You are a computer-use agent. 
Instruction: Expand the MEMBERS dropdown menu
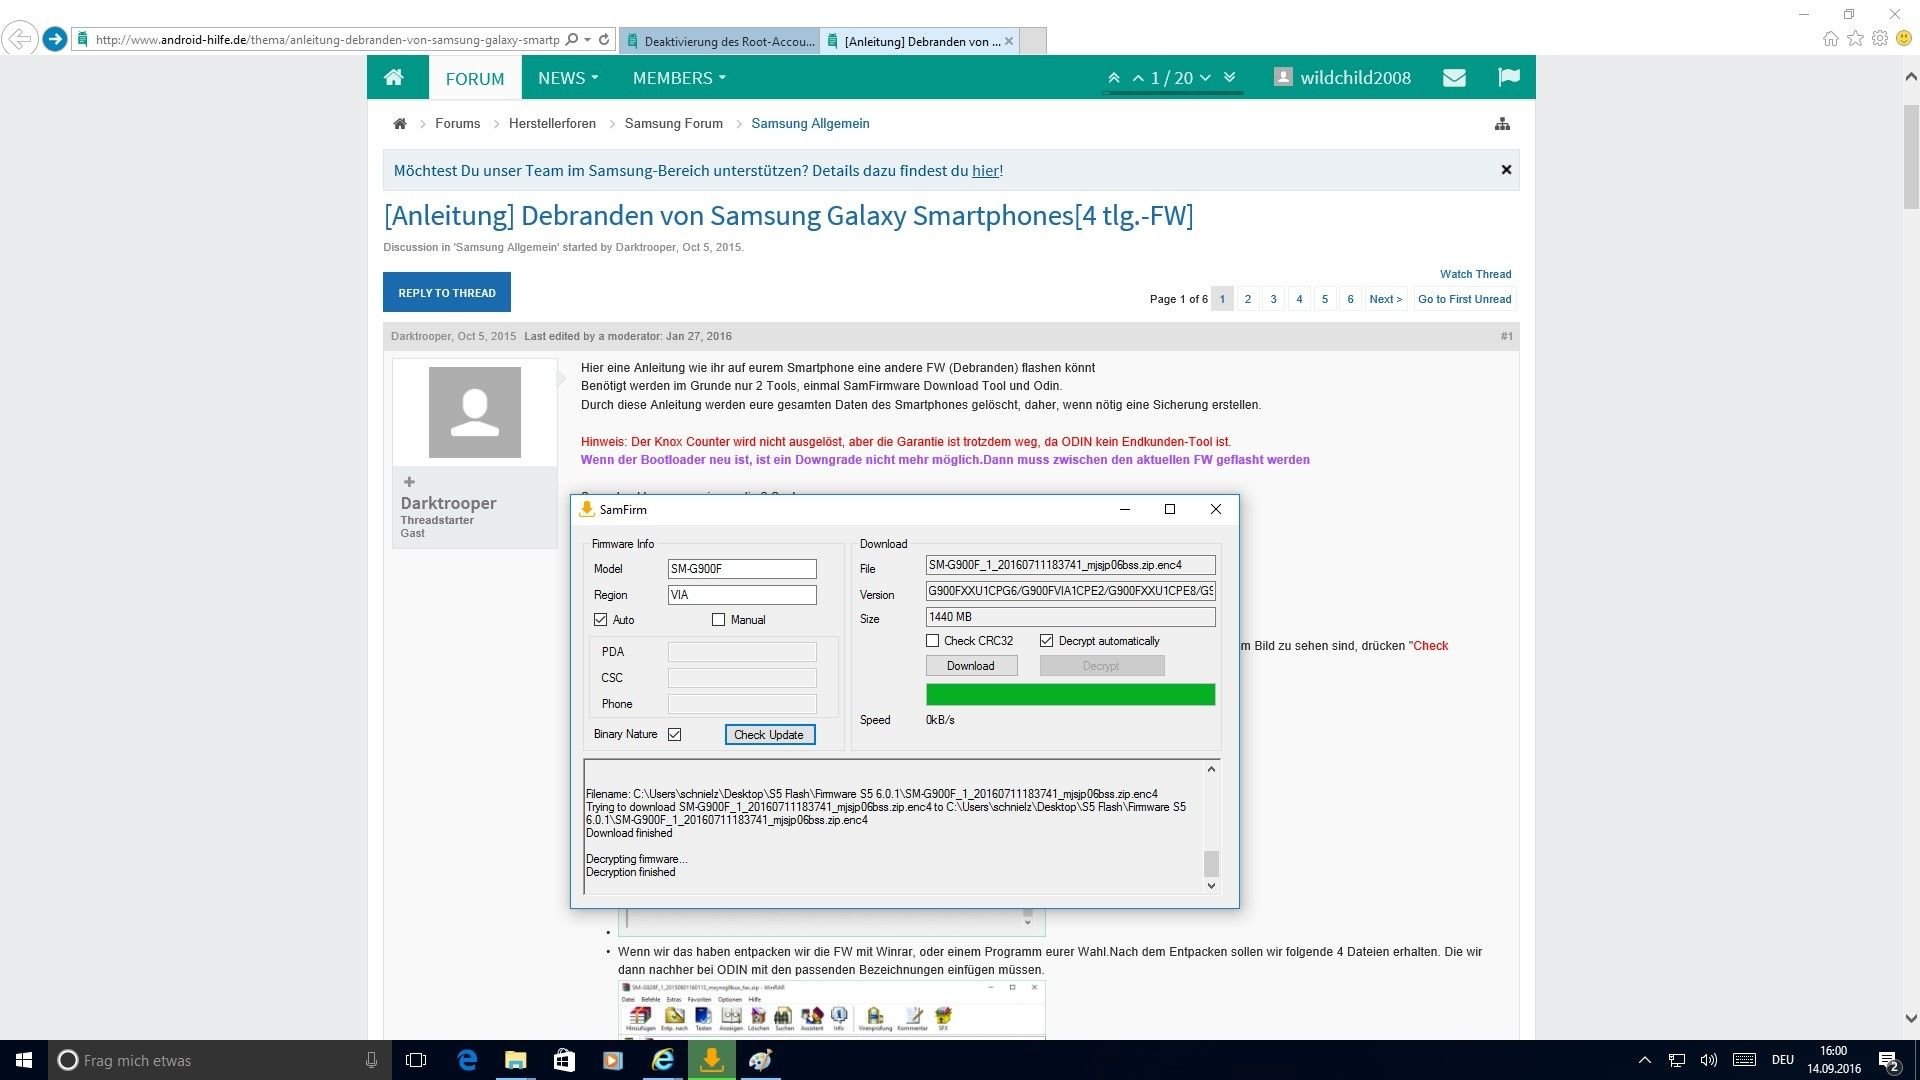[x=679, y=78]
